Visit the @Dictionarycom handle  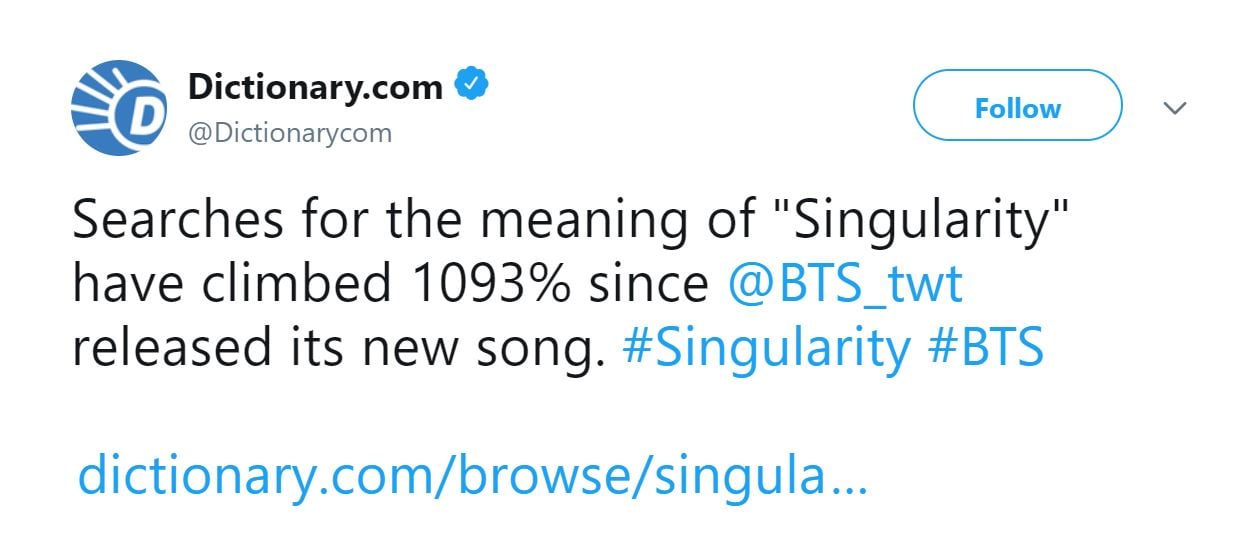[x=290, y=133]
